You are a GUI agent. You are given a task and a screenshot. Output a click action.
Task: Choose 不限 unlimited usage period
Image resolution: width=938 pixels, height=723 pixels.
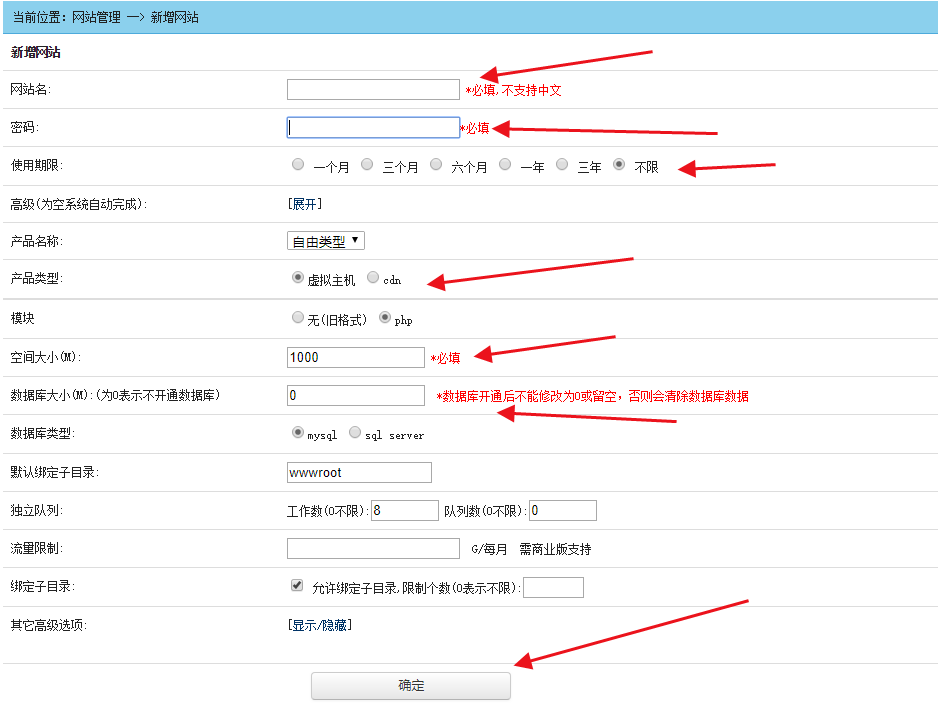pos(620,165)
